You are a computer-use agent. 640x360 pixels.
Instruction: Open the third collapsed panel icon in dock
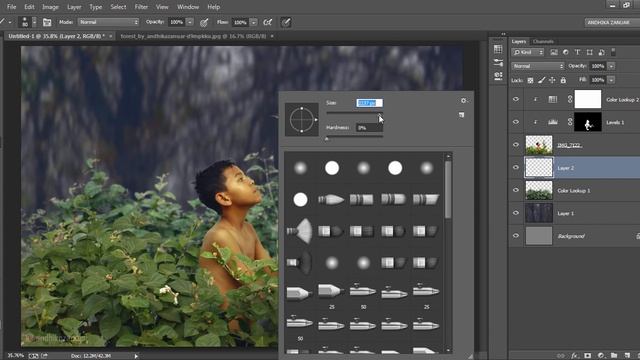pyautogui.click(x=498, y=76)
